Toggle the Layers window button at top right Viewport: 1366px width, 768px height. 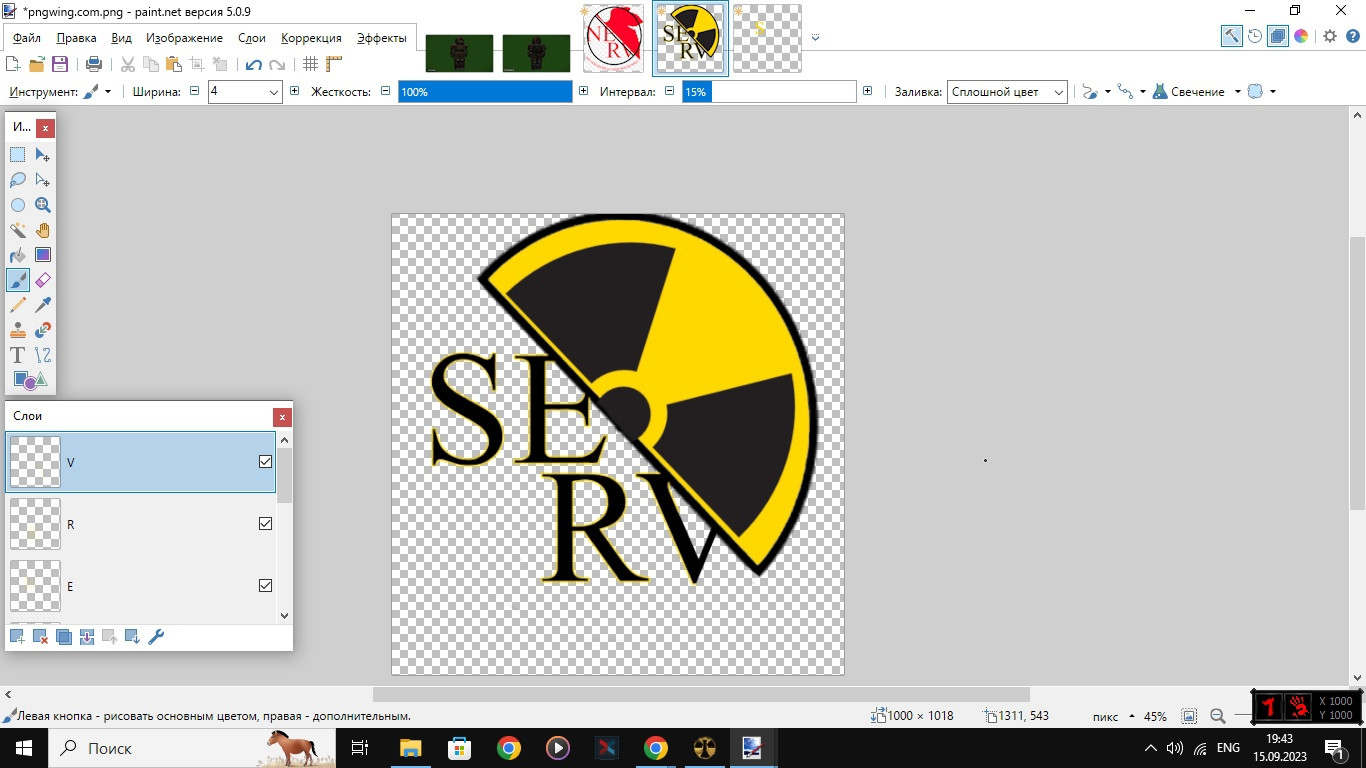pos(1278,36)
